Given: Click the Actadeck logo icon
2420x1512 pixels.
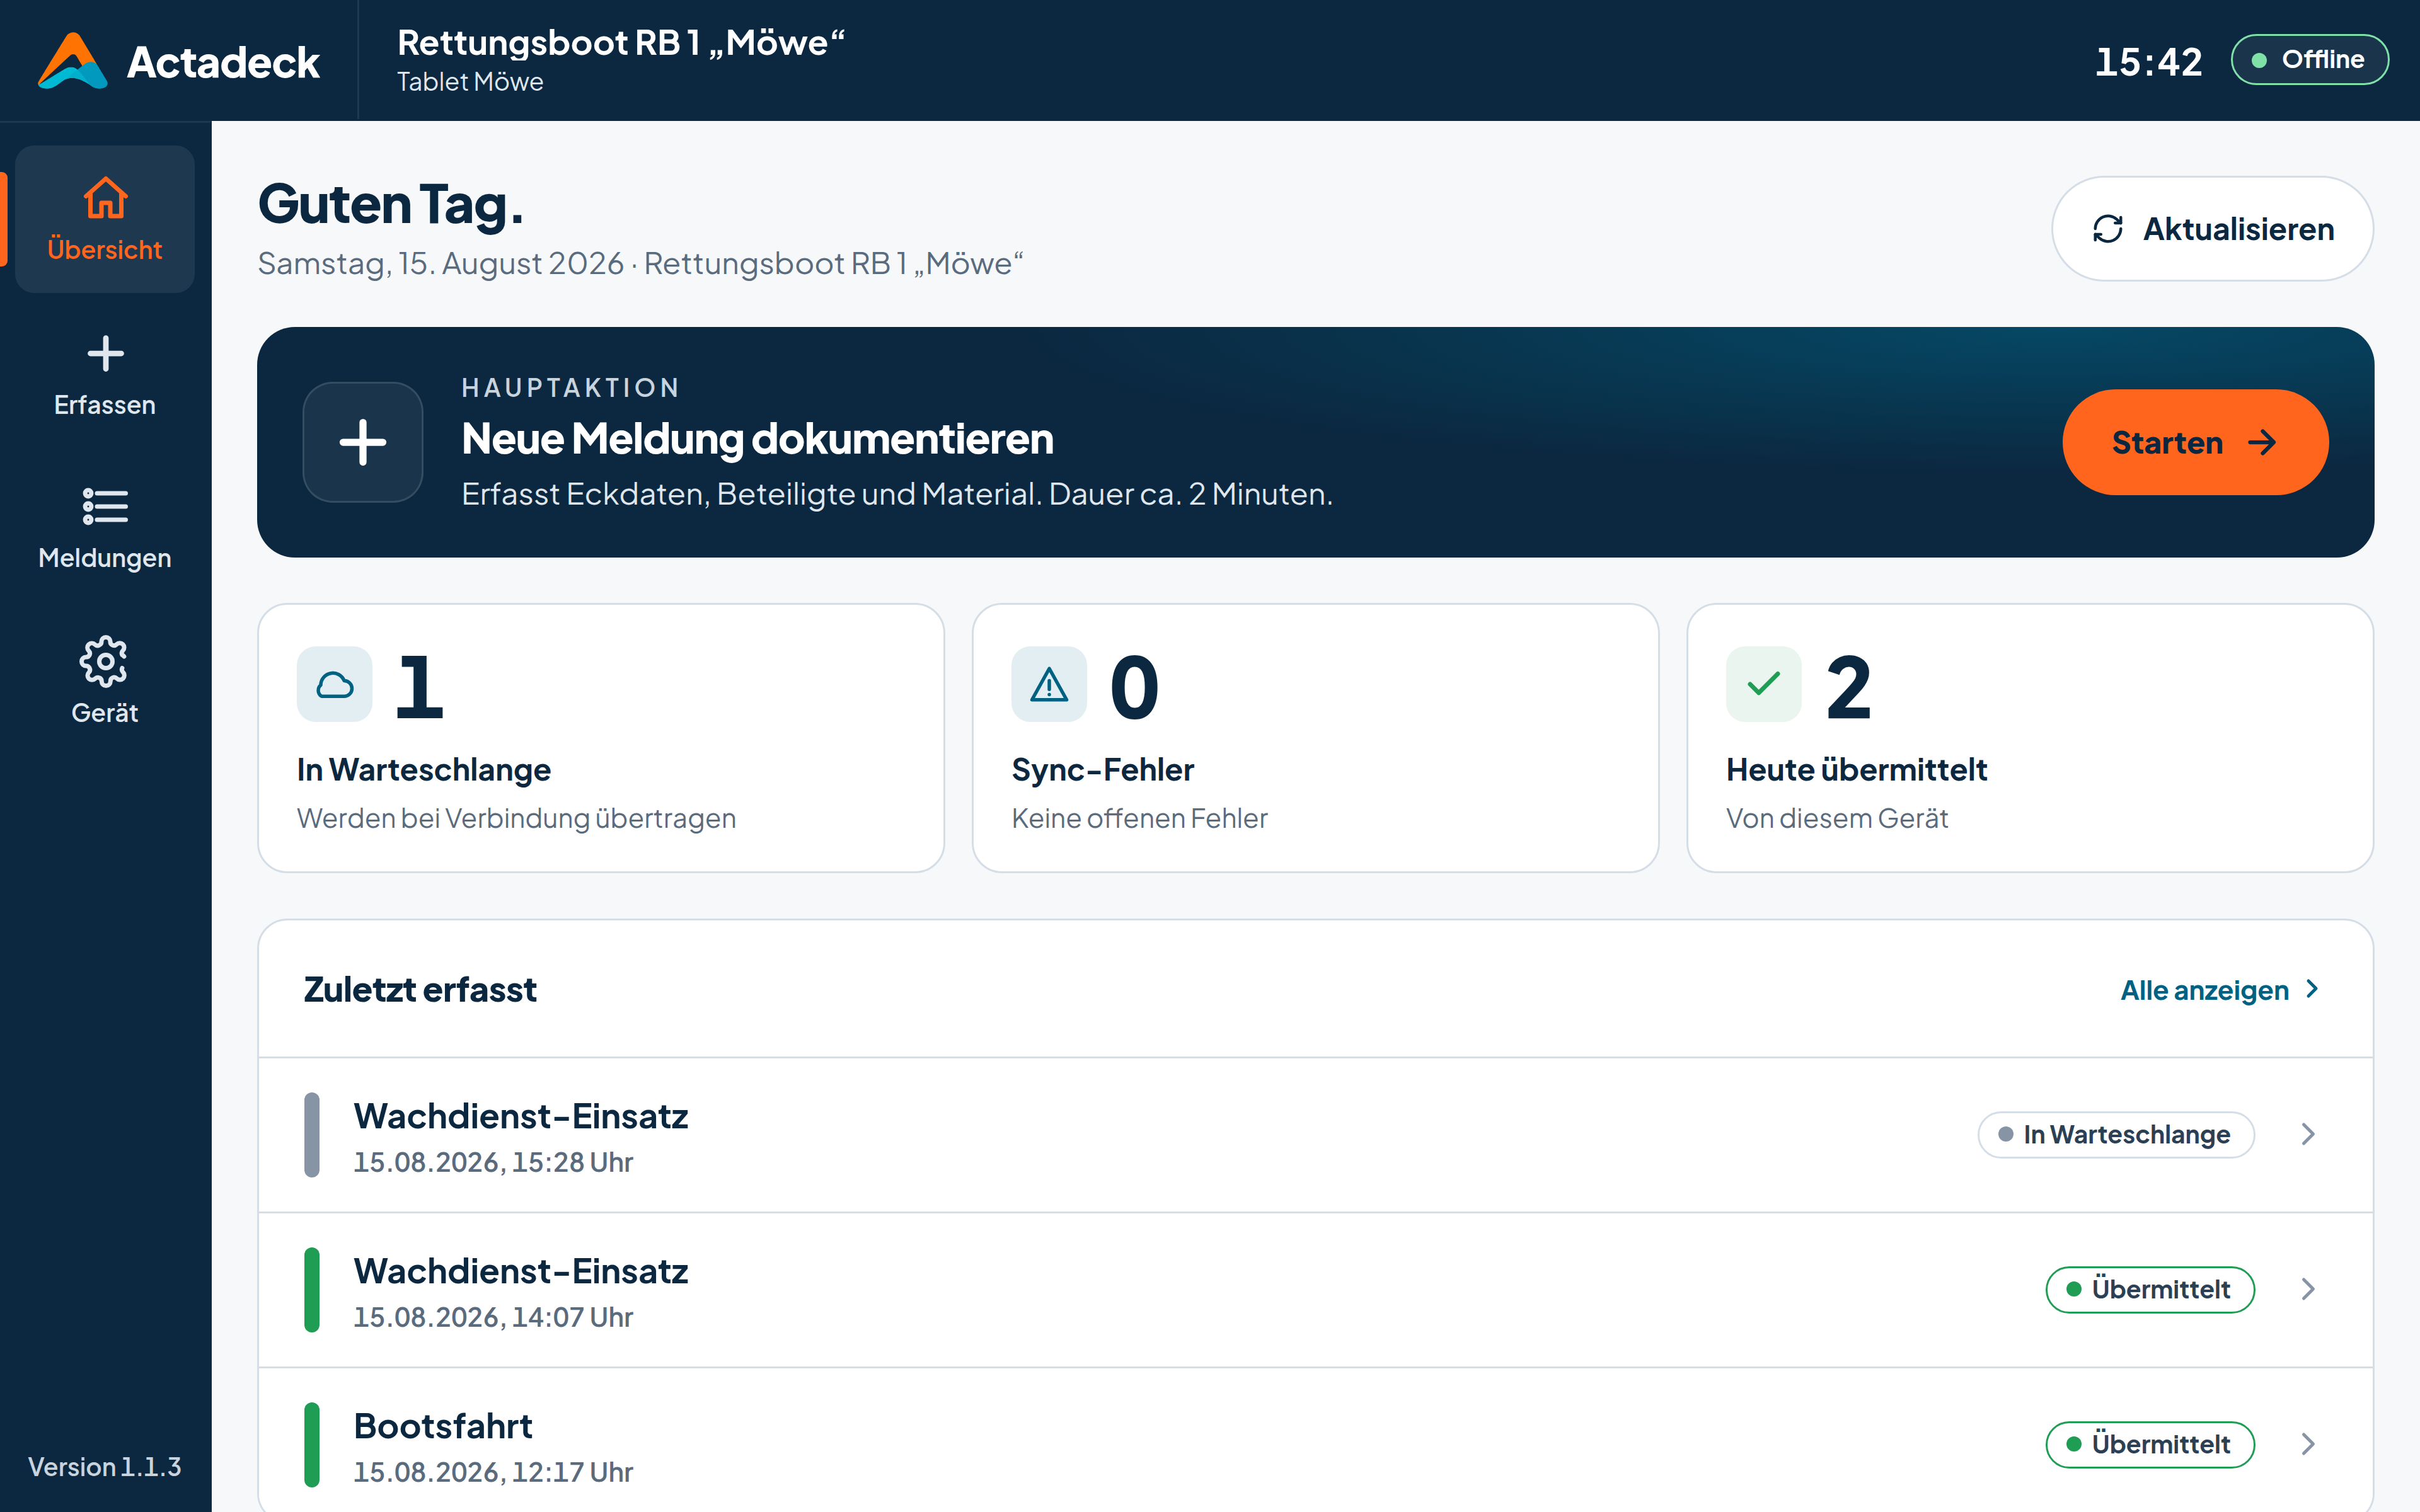Looking at the screenshot, I should [72, 61].
